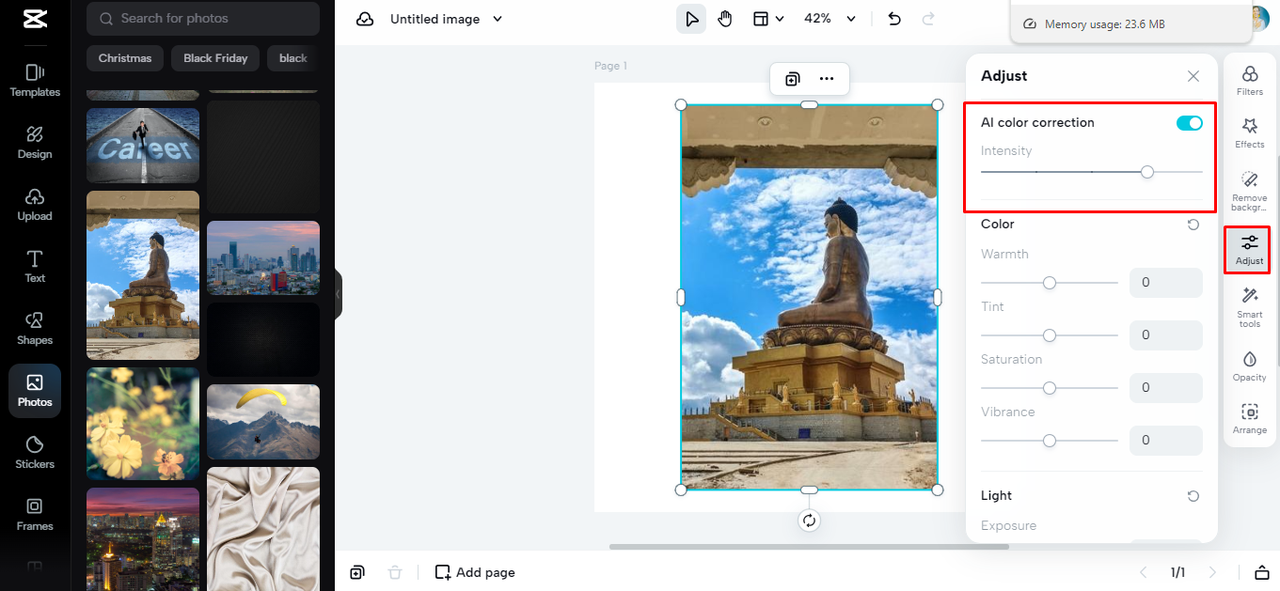Click the Memory usage: 23.6 MB indicator
This screenshot has width=1280, height=591.
(1094, 24)
